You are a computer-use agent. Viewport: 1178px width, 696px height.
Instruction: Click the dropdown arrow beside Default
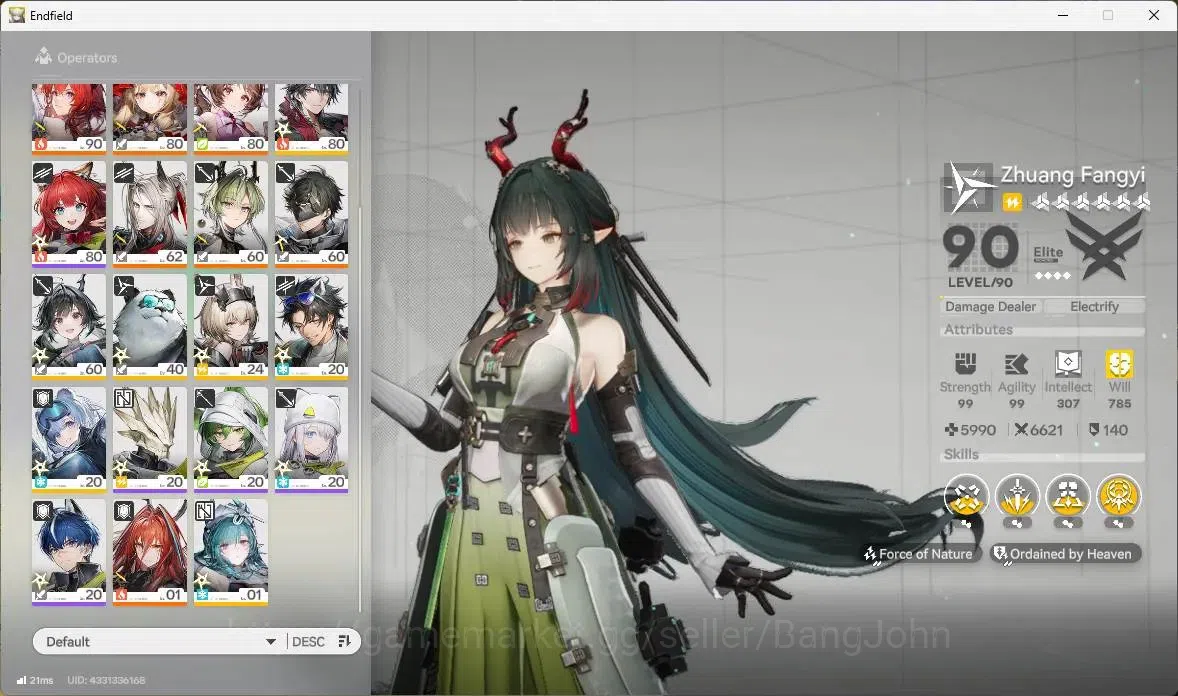[x=270, y=642]
